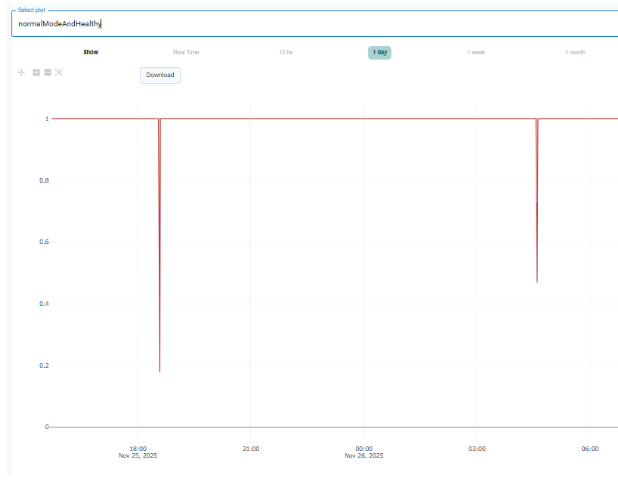The height and width of the screenshot is (503, 618).
Task: Click the 00:00 Nov 26 axis label
Action: (x=364, y=452)
